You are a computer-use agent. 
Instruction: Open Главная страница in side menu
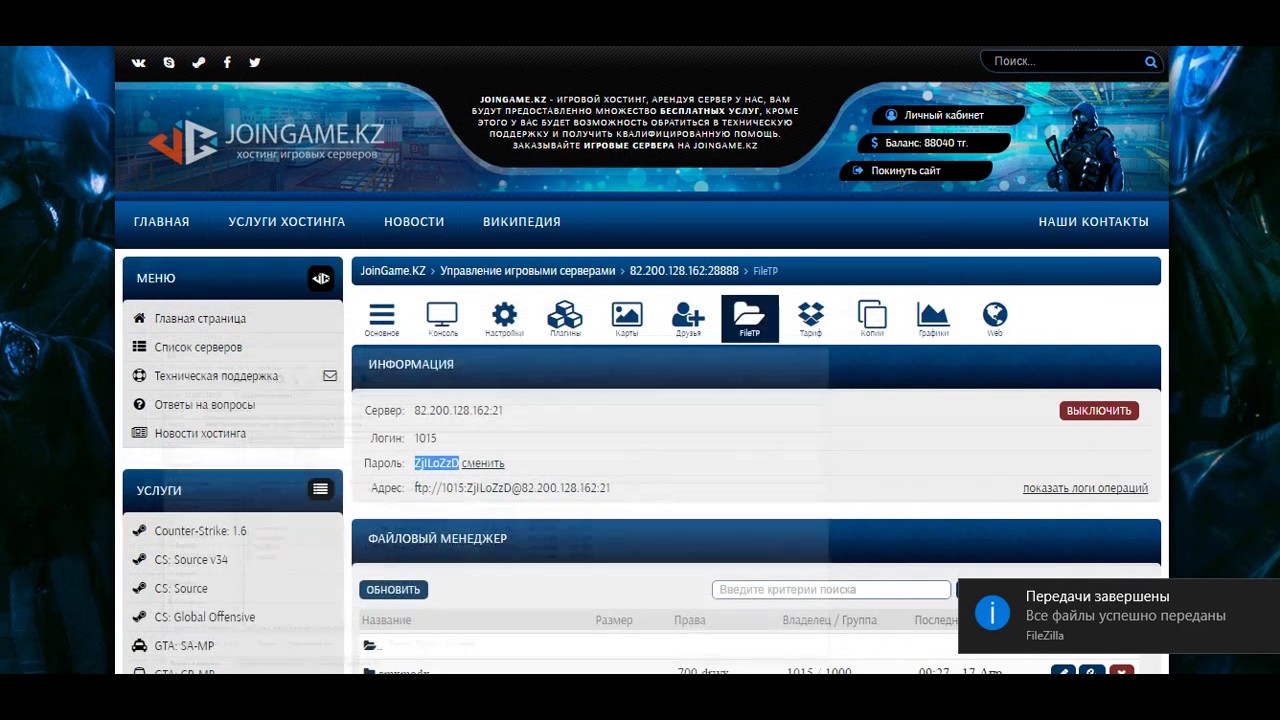(x=200, y=318)
